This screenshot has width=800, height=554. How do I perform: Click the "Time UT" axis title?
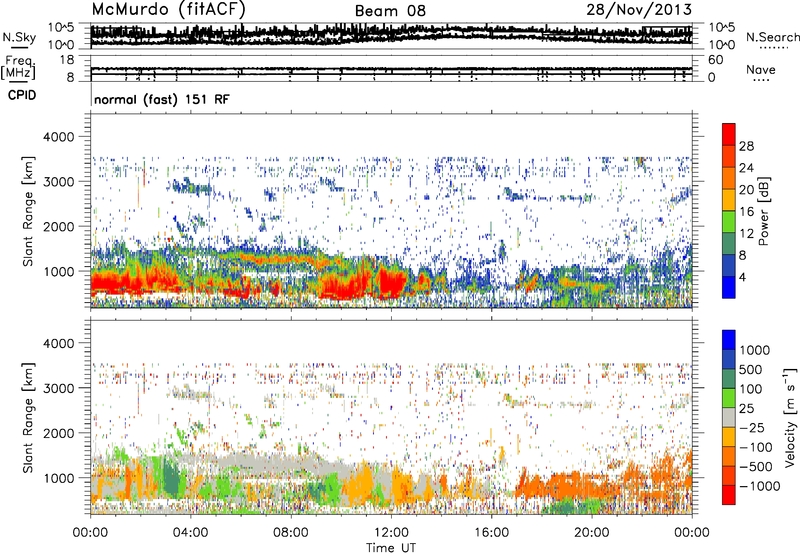click(391, 548)
